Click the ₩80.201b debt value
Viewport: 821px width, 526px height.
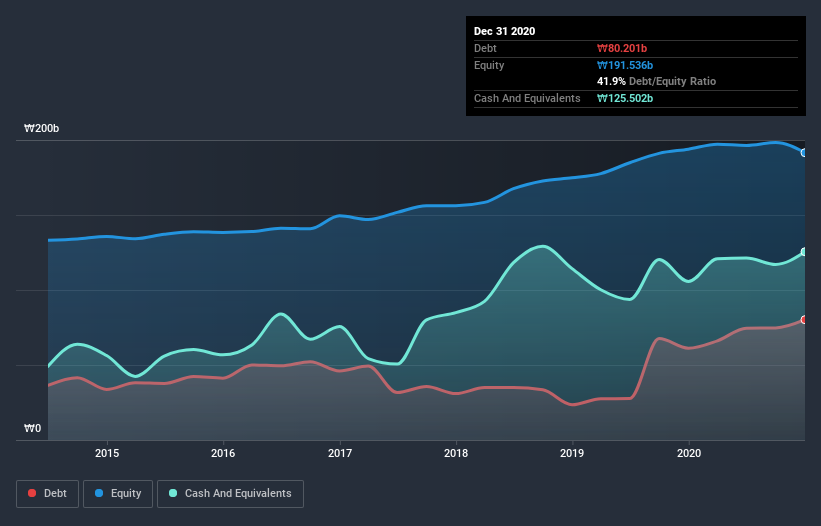click(x=622, y=48)
